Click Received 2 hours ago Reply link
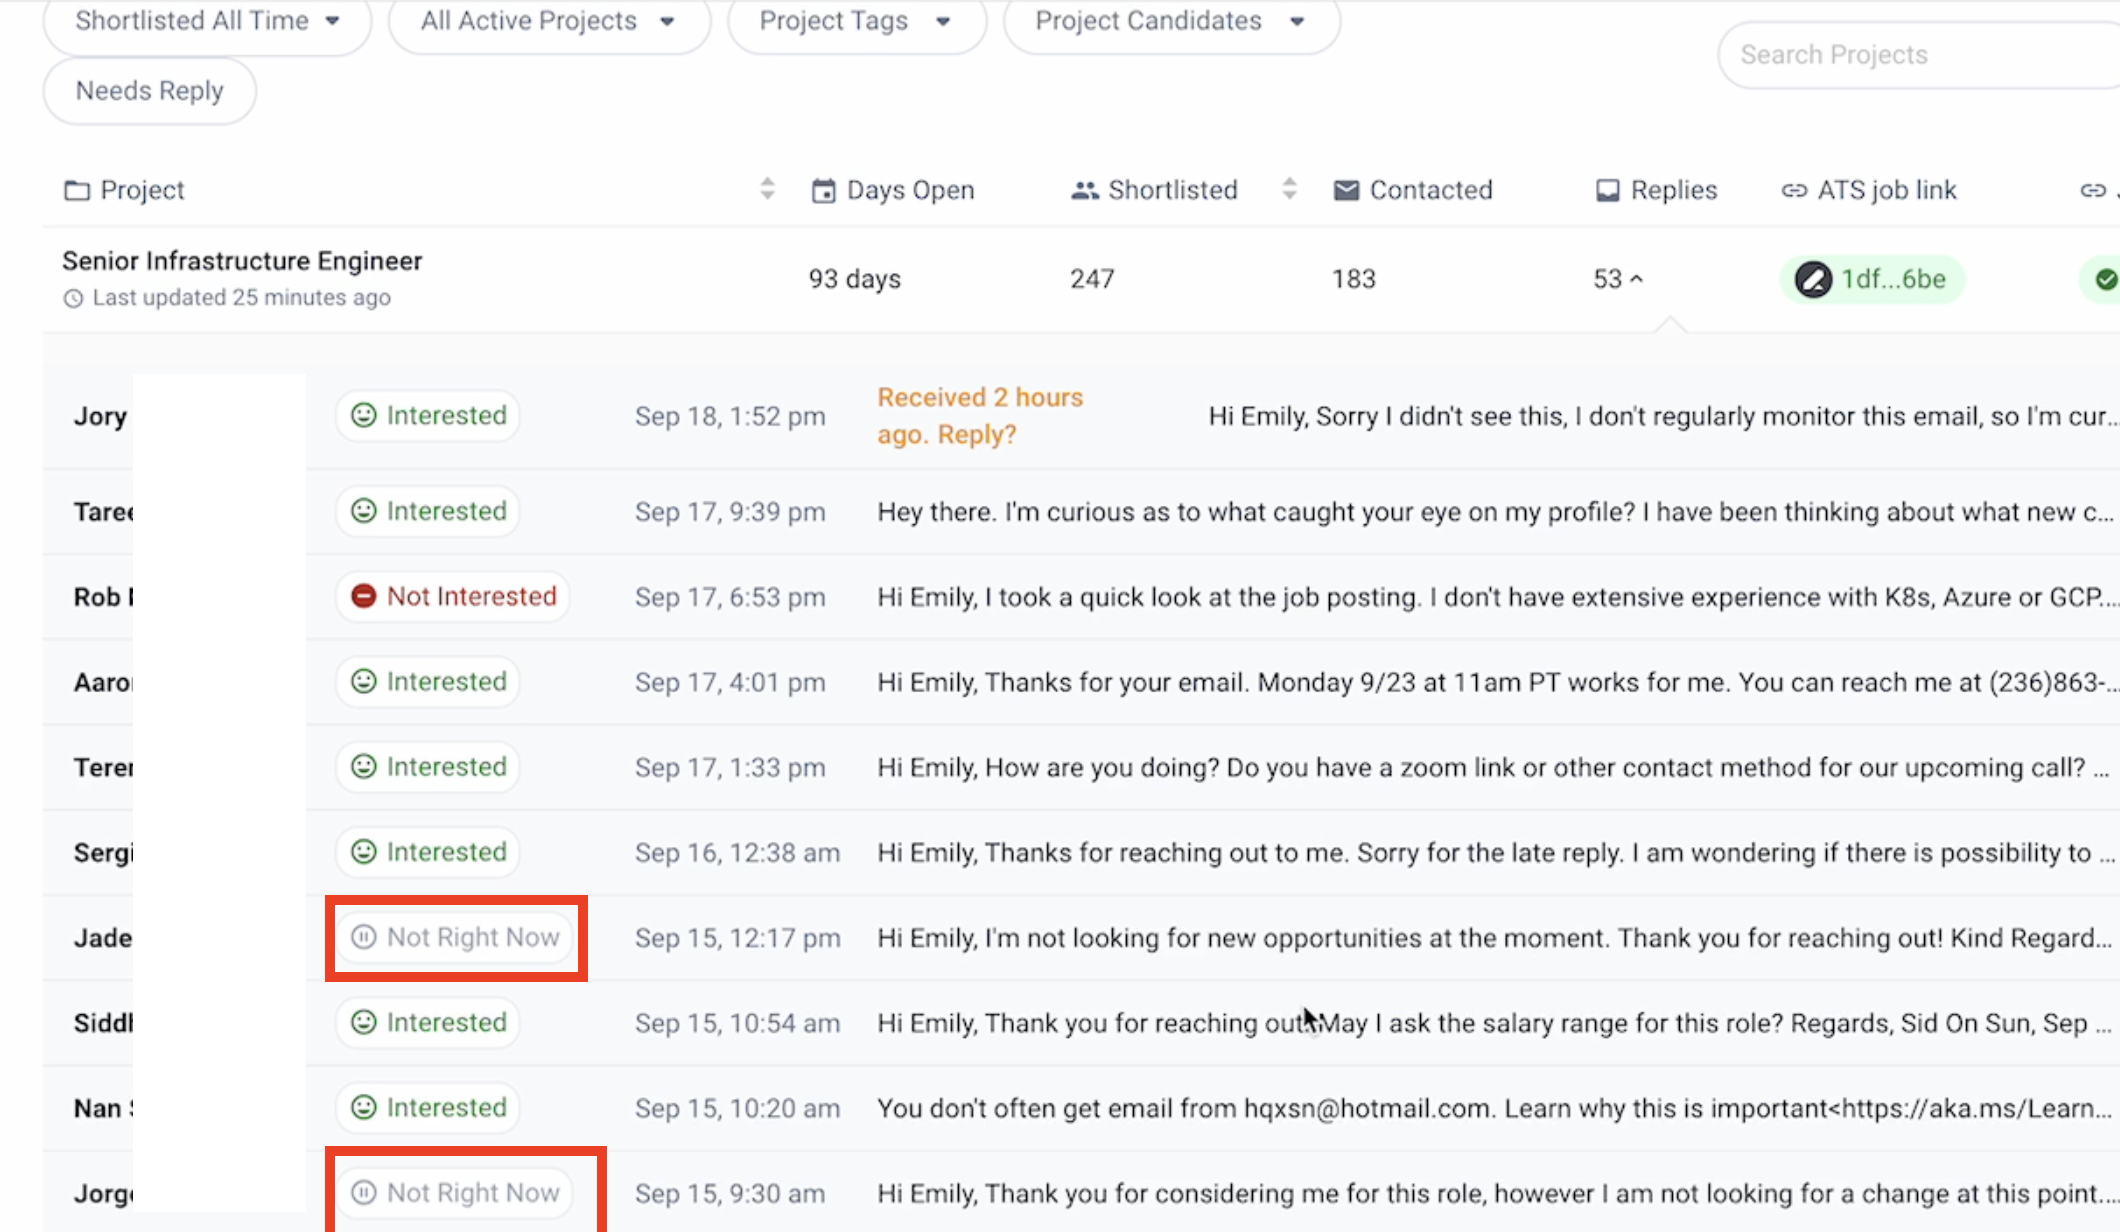The height and width of the screenshot is (1232, 2120). 980,416
